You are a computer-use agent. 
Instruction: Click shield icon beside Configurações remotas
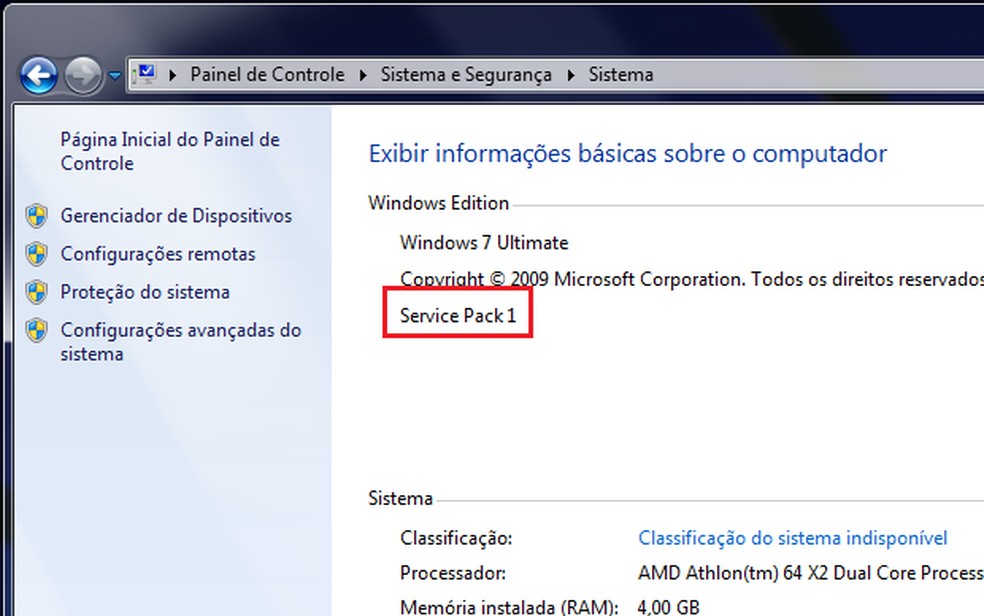click(x=37, y=254)
